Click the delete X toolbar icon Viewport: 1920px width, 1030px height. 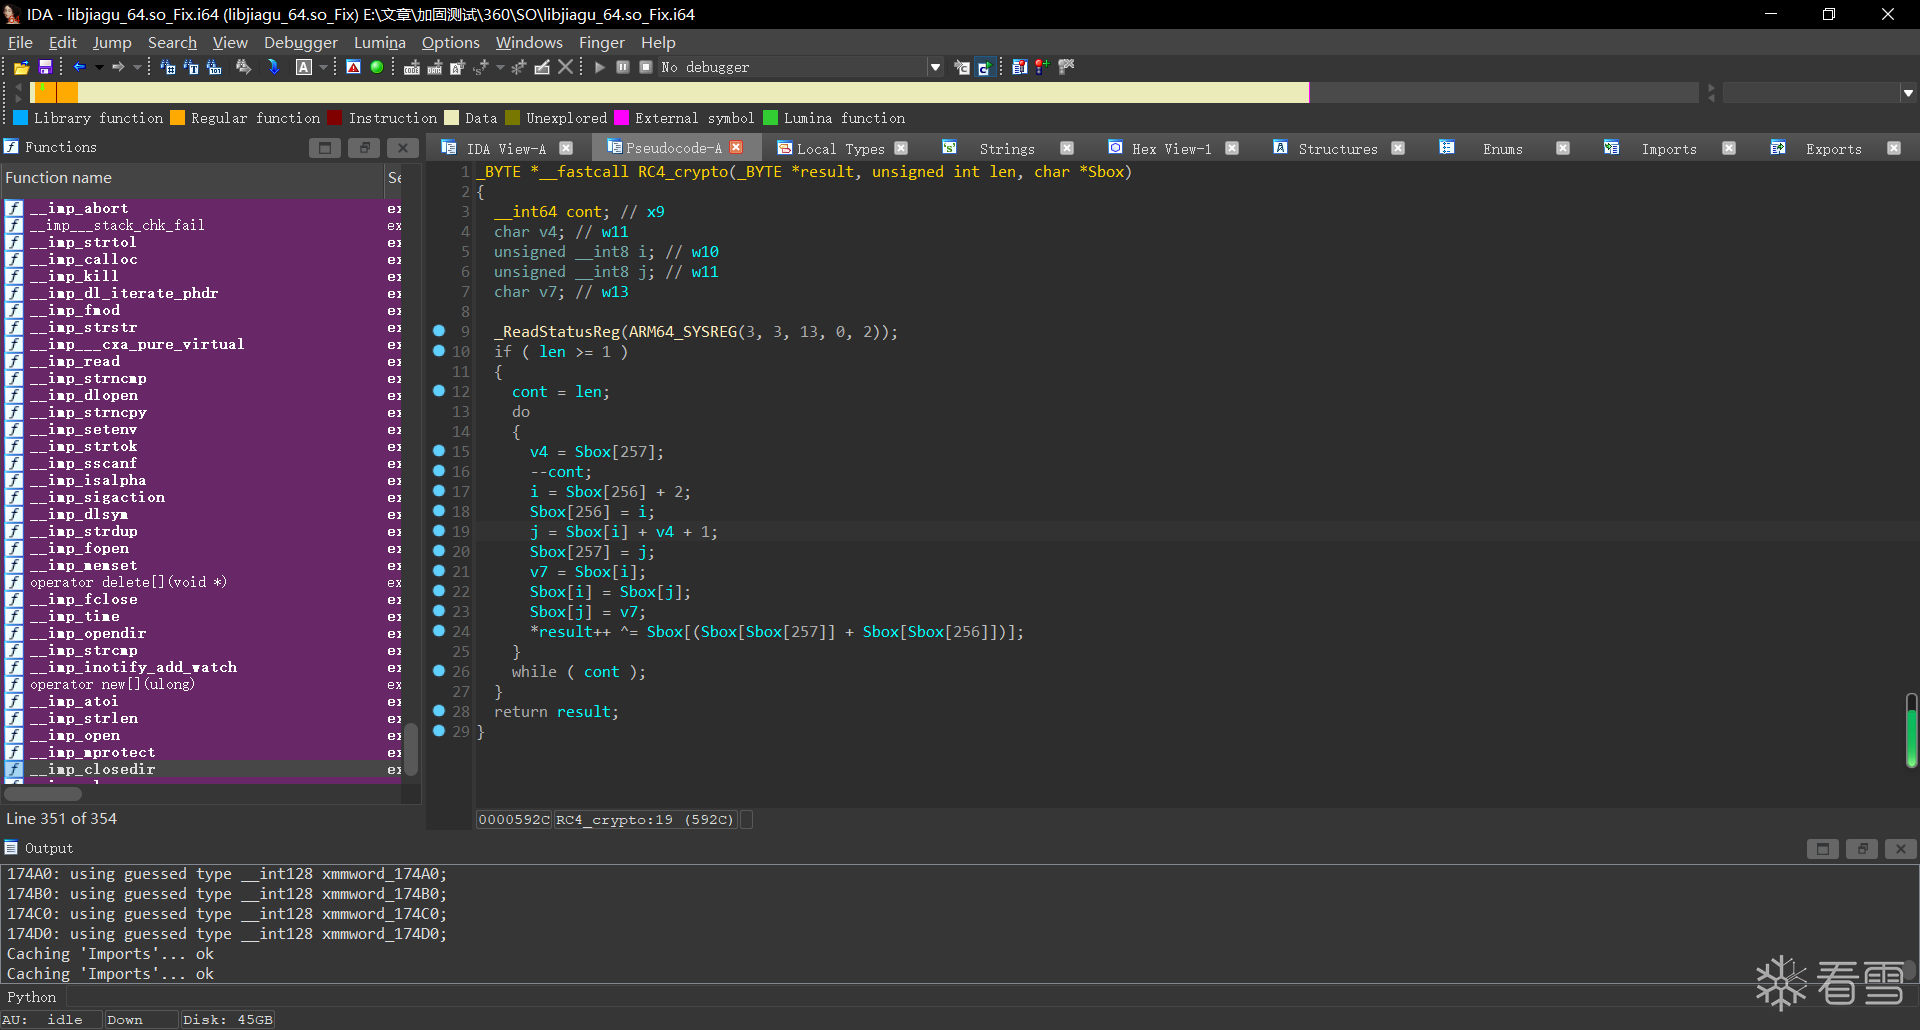566,67
